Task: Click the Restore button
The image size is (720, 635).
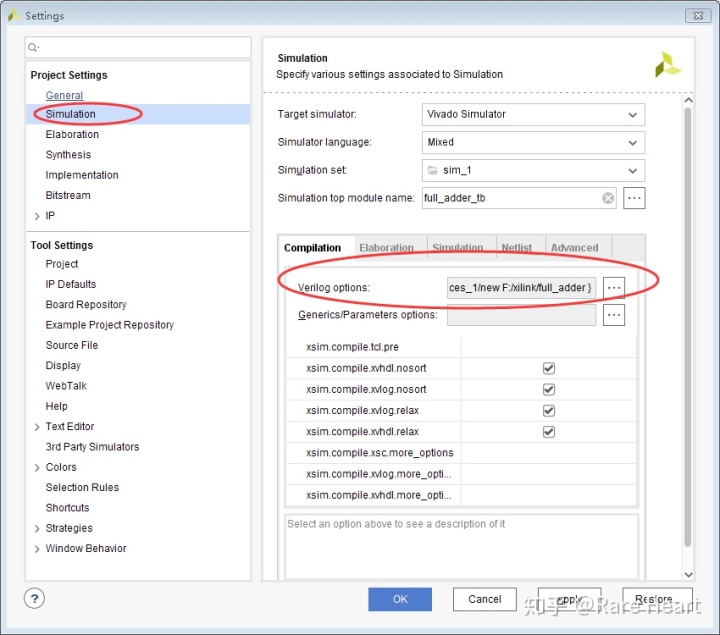Action: (x=657, y=599)
